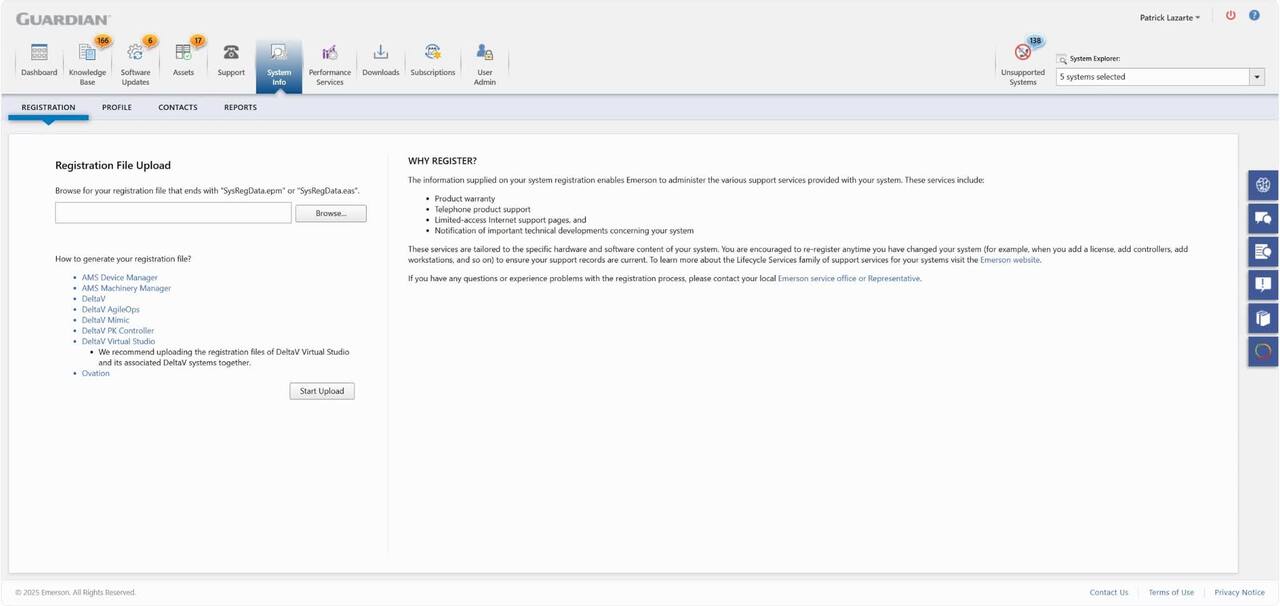Expand the System Explorer dropdown arrow

coord(1256,77)
